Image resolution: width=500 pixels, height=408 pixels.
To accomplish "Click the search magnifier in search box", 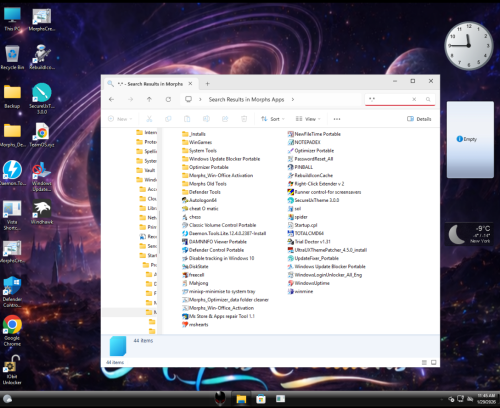I will [428, 99].
